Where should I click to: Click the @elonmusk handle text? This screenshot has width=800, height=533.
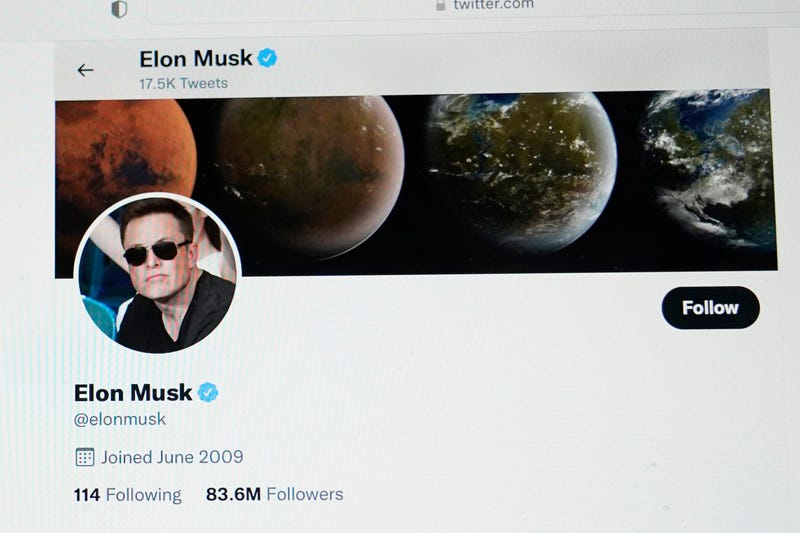(x=120, y=419)
